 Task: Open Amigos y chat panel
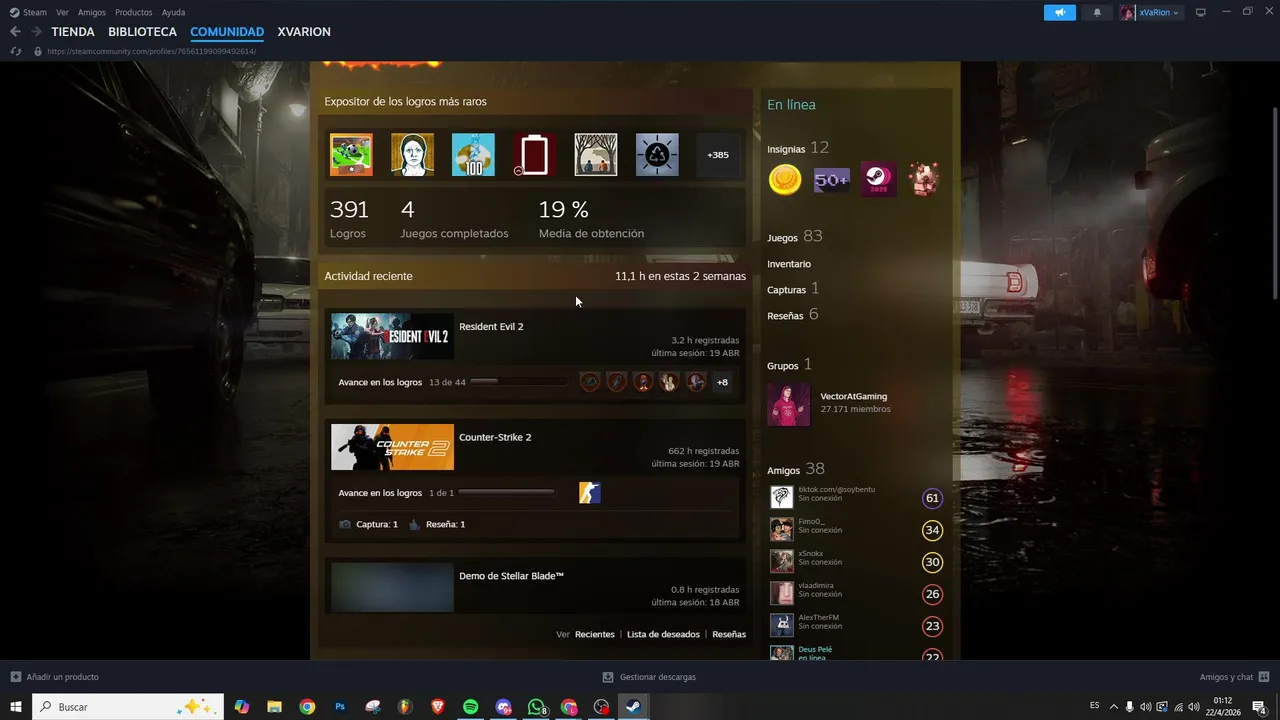coord(1234,677)
